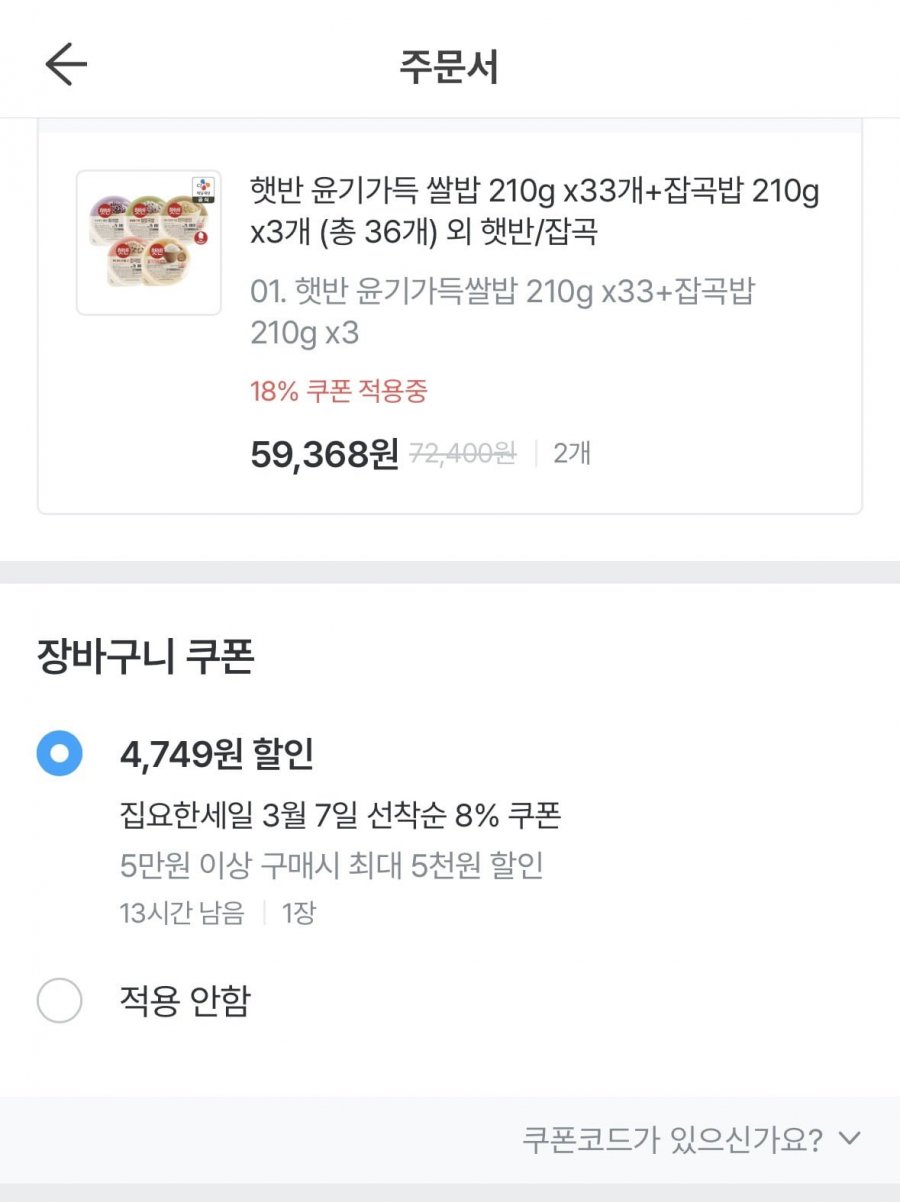Click the chevron beside 쿠폰코드가 있으신가요?
This screenshot has height=1202, width=900.
(x=849, y=1138)
